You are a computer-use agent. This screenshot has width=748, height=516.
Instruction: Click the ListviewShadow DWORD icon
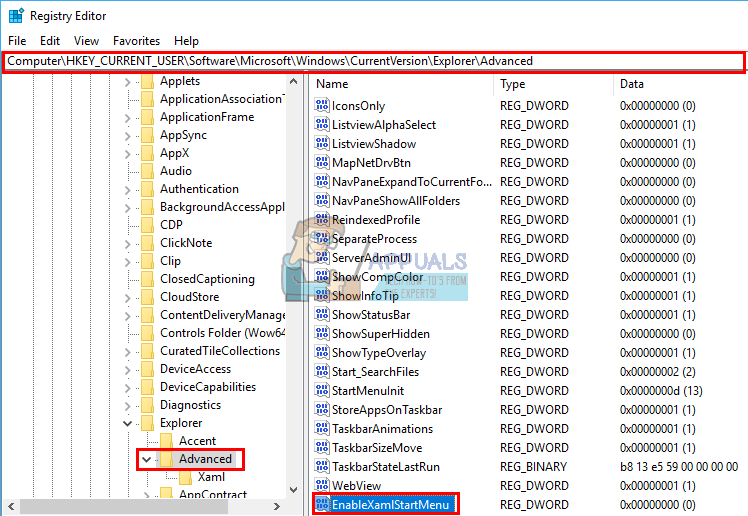tap(322, 144)
